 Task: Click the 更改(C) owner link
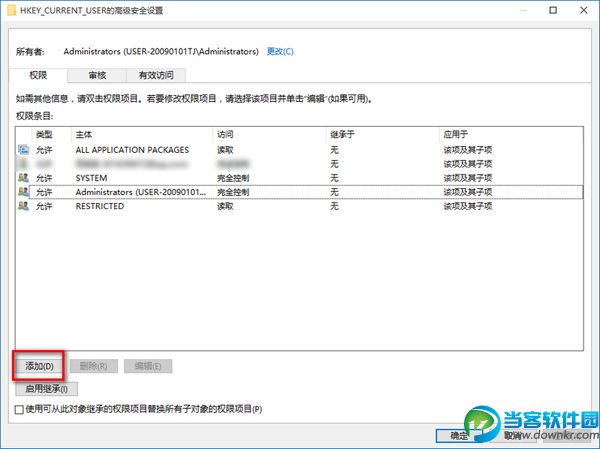pos(280,51)
